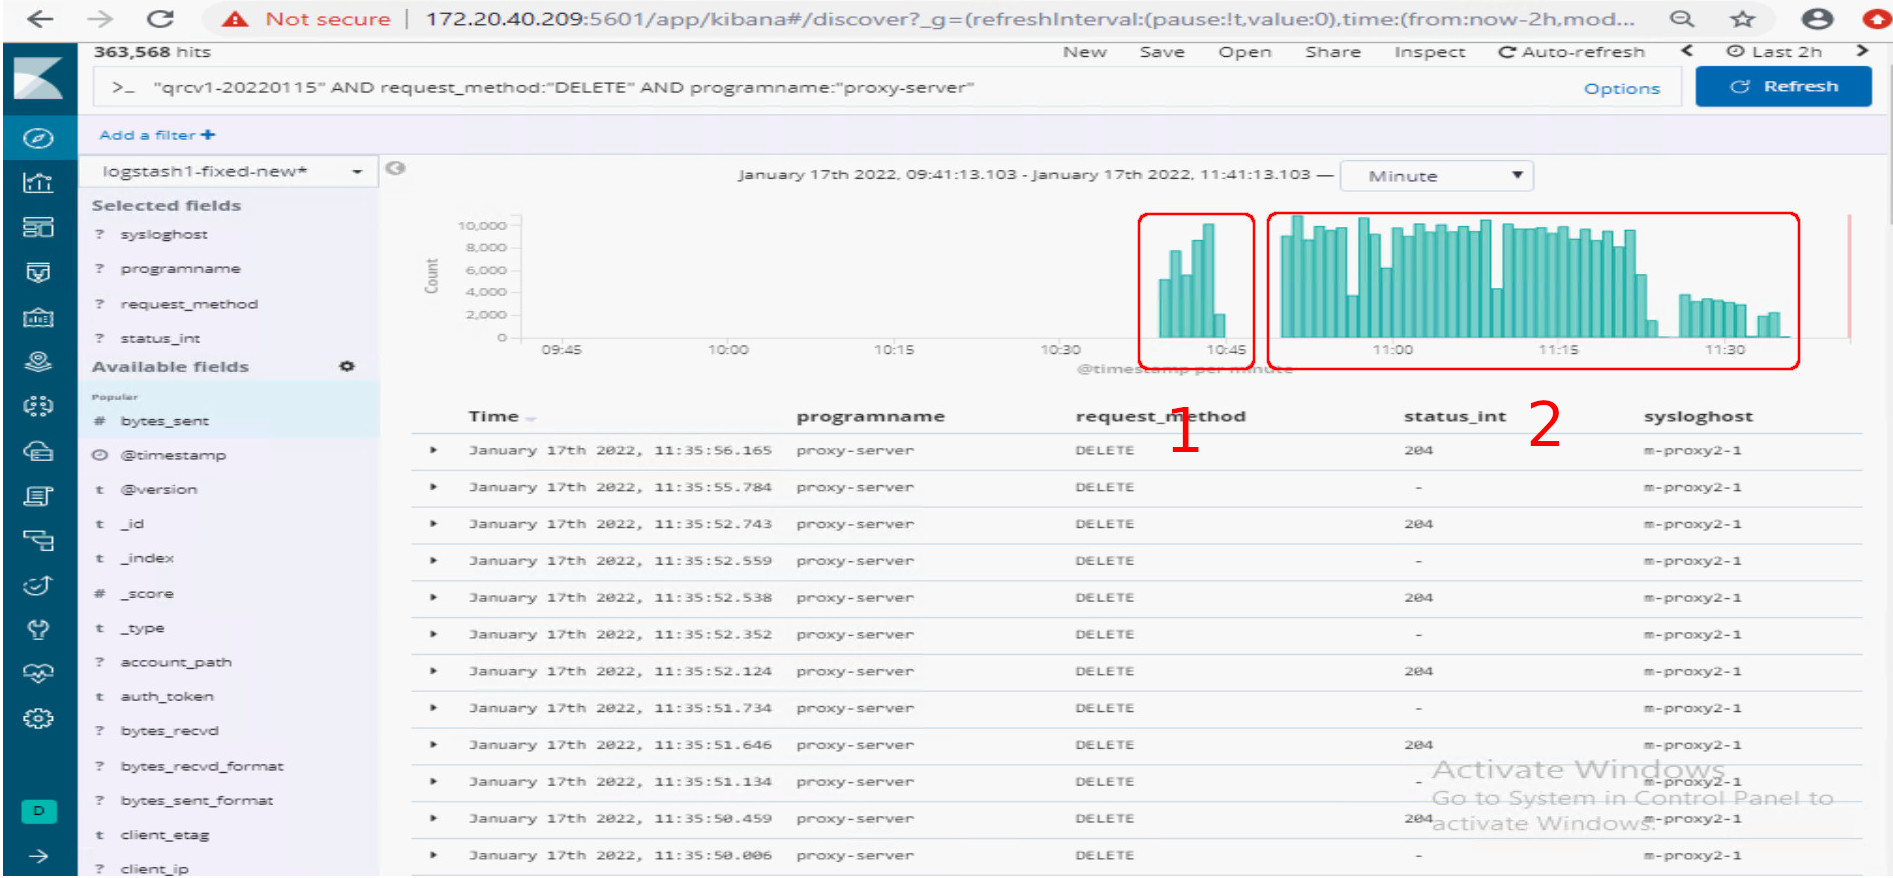The height and width of the screenshot is (878, 1893).
Task: Expand the 11:35:56.165 log row
Action: click(434, 451)
